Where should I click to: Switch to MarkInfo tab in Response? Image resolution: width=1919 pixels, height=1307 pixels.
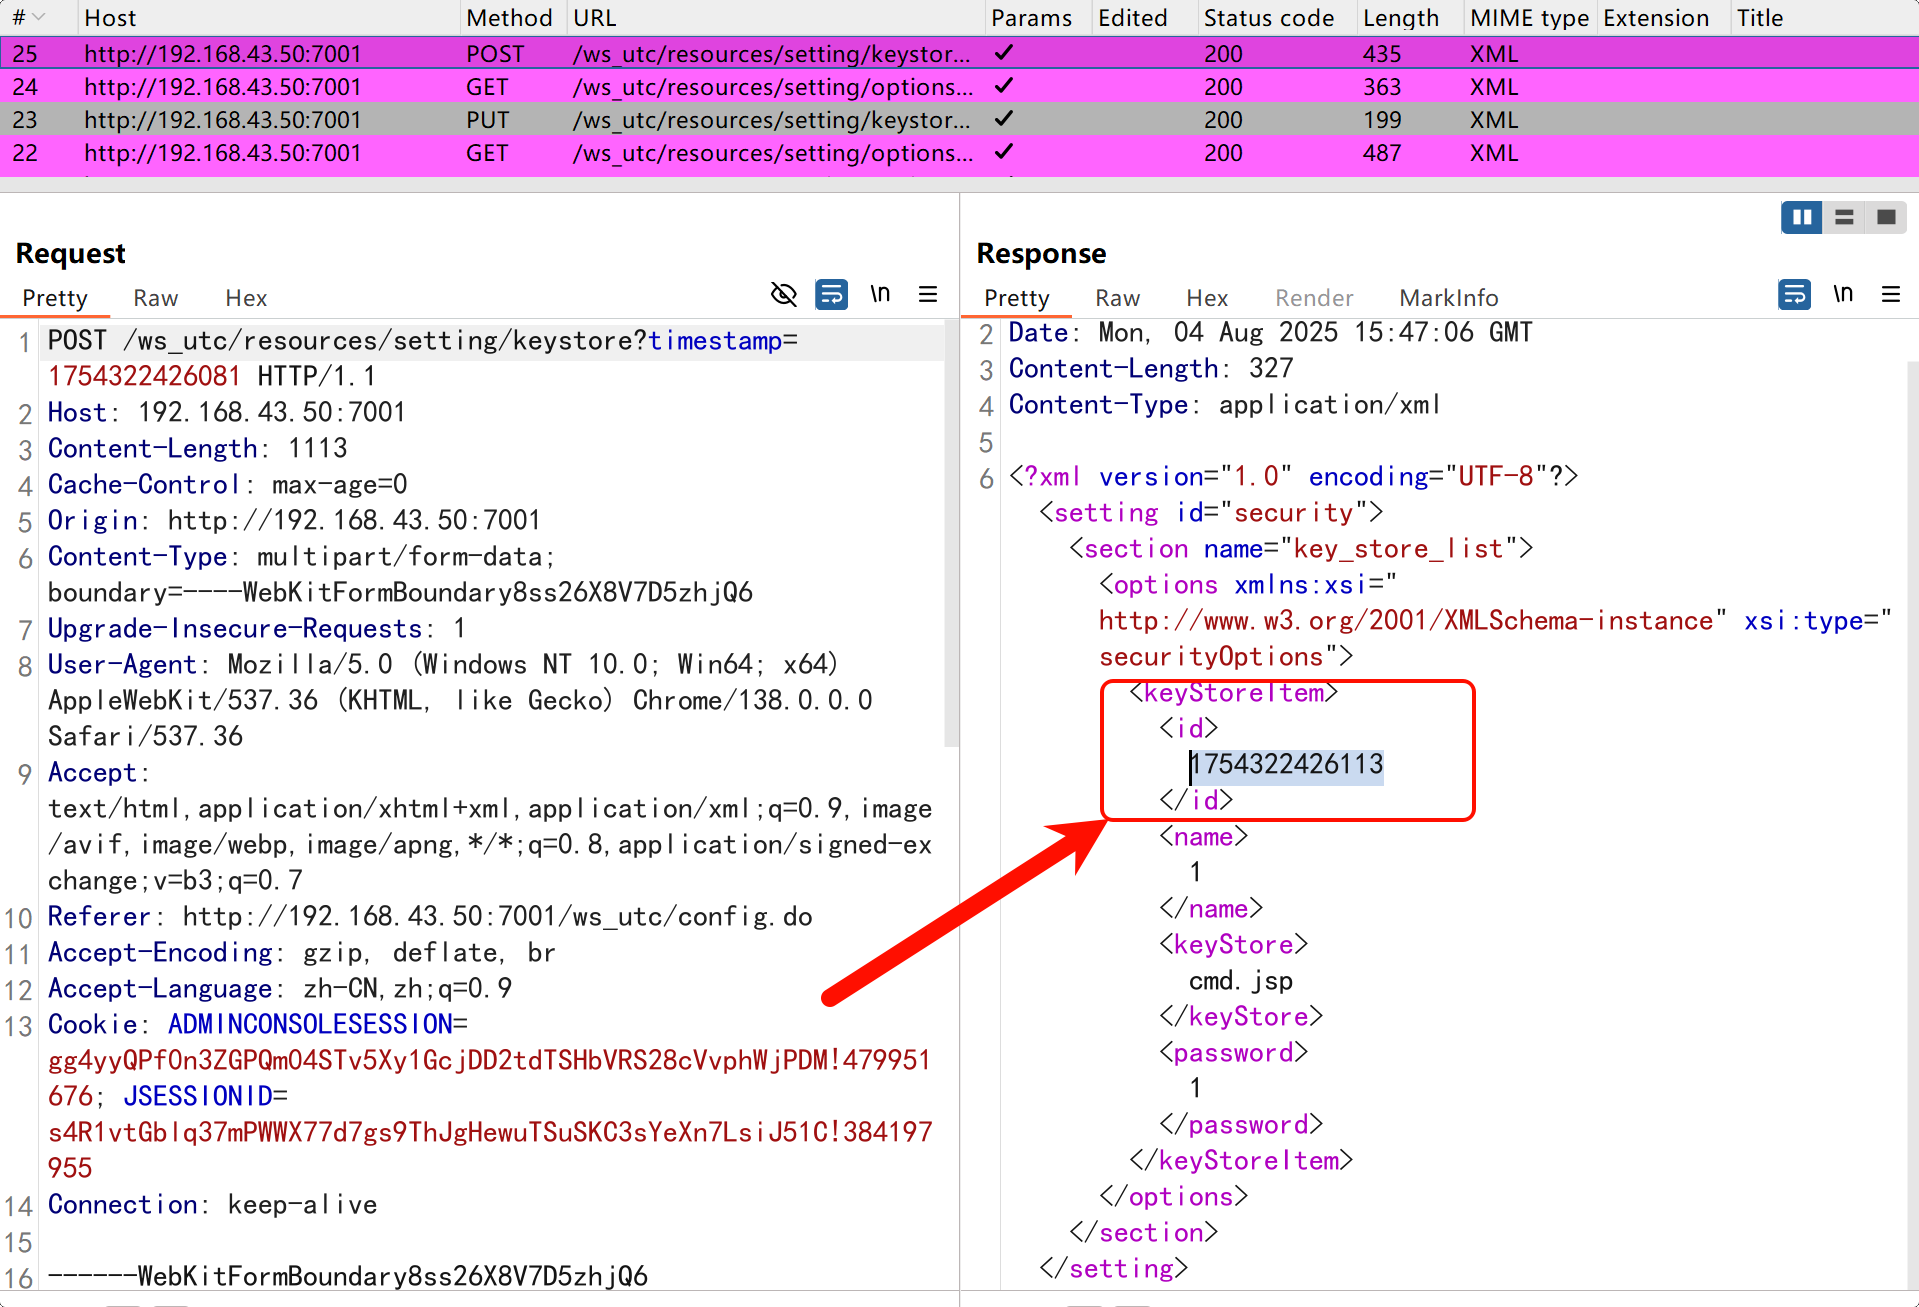pyautogui.click(x=1448, y=298)
